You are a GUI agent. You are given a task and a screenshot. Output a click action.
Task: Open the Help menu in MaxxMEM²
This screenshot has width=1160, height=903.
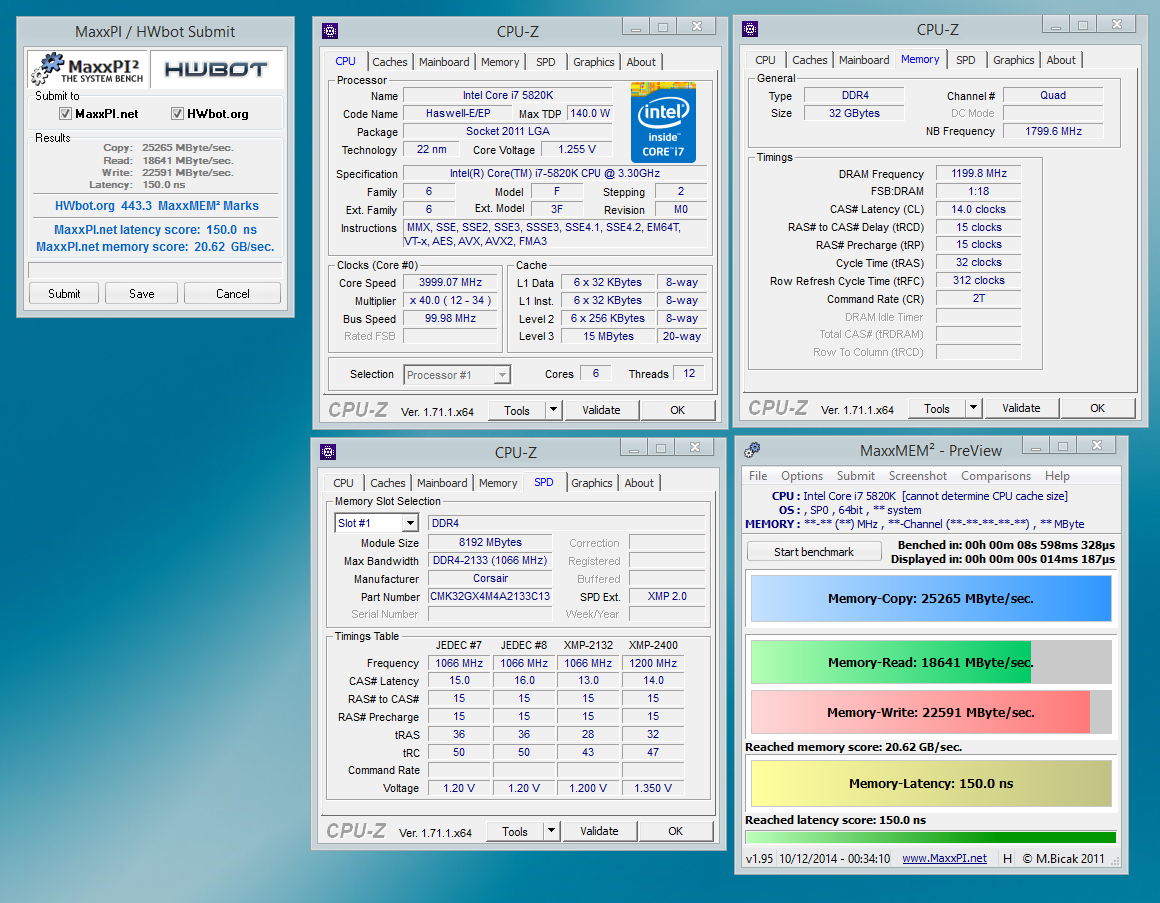pyautogui.click(x=1057, y=476)
